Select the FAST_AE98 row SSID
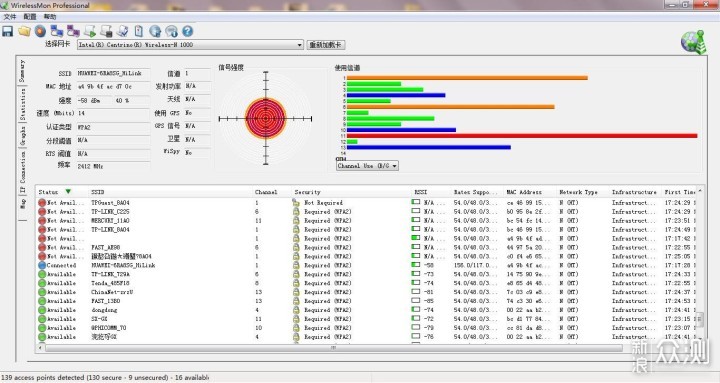This screenshot has height=383, width=720. pyautogui.click(x=106, y=248)
